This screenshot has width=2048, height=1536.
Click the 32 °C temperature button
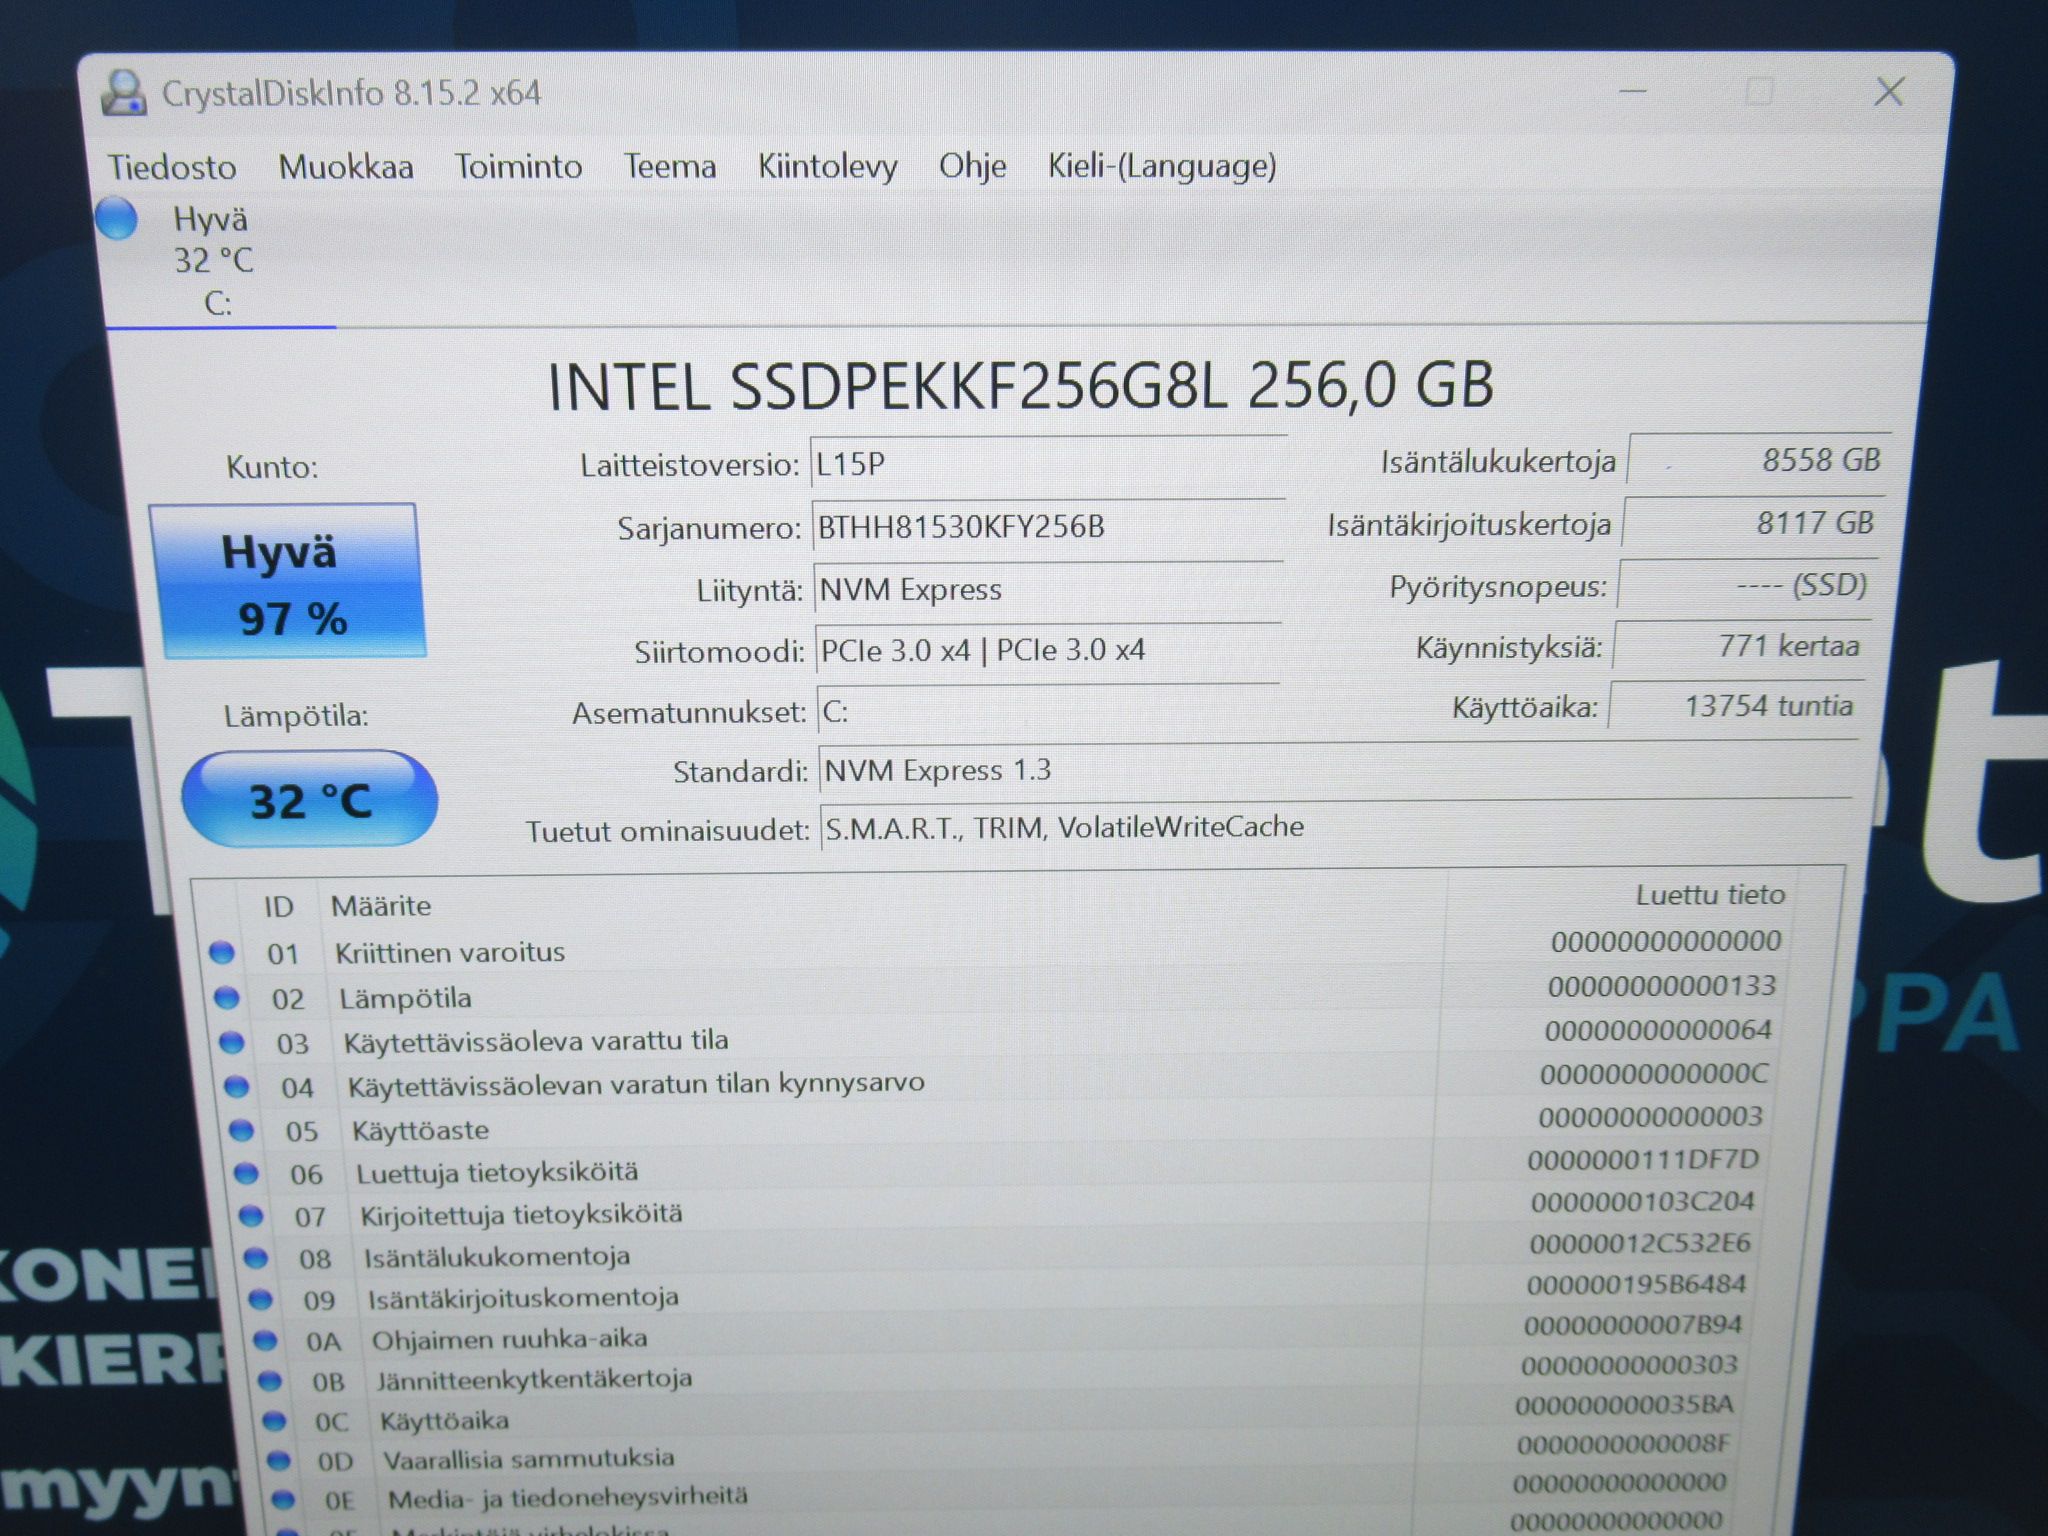point(310,799)
